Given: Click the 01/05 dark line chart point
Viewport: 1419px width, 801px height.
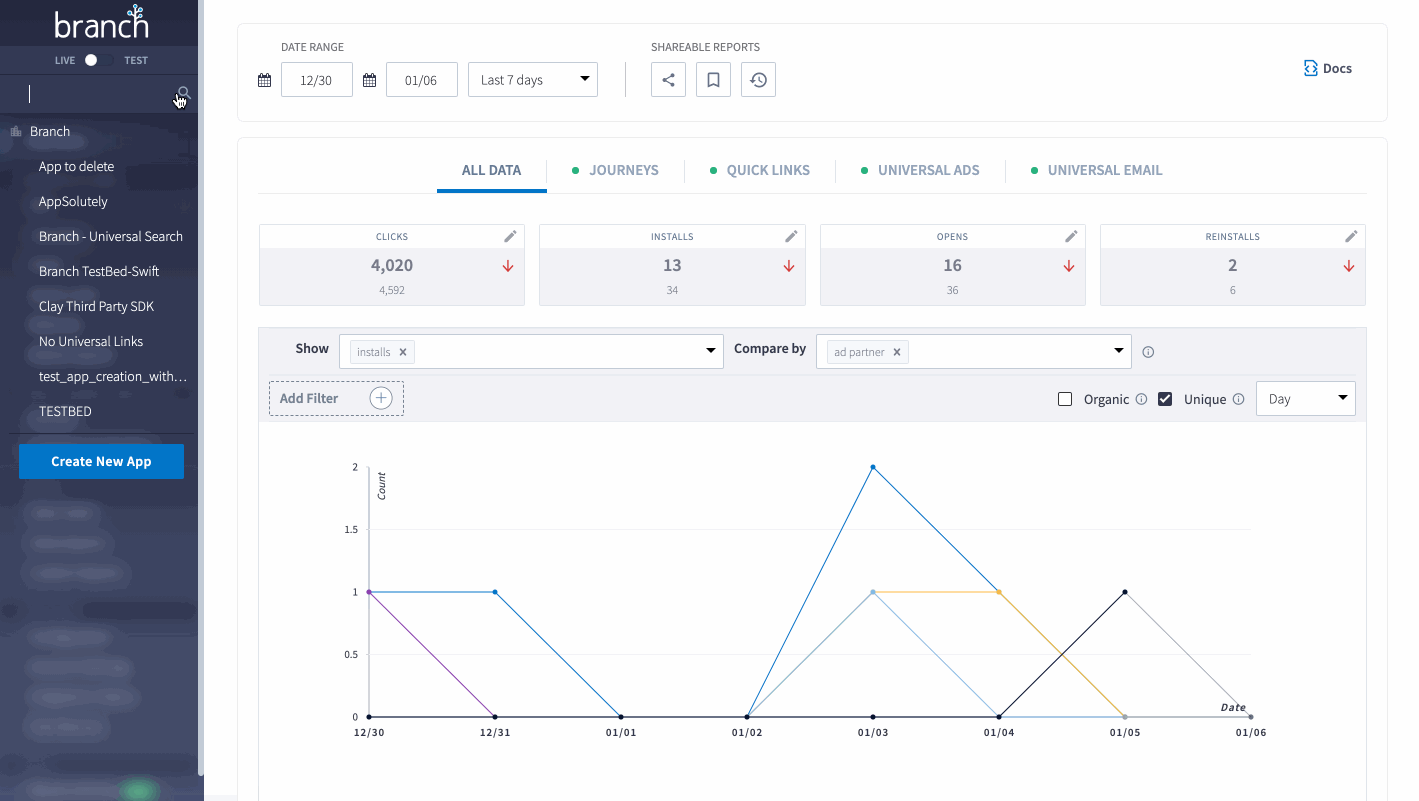Looking at the screenshot, I should (1125, 592).
